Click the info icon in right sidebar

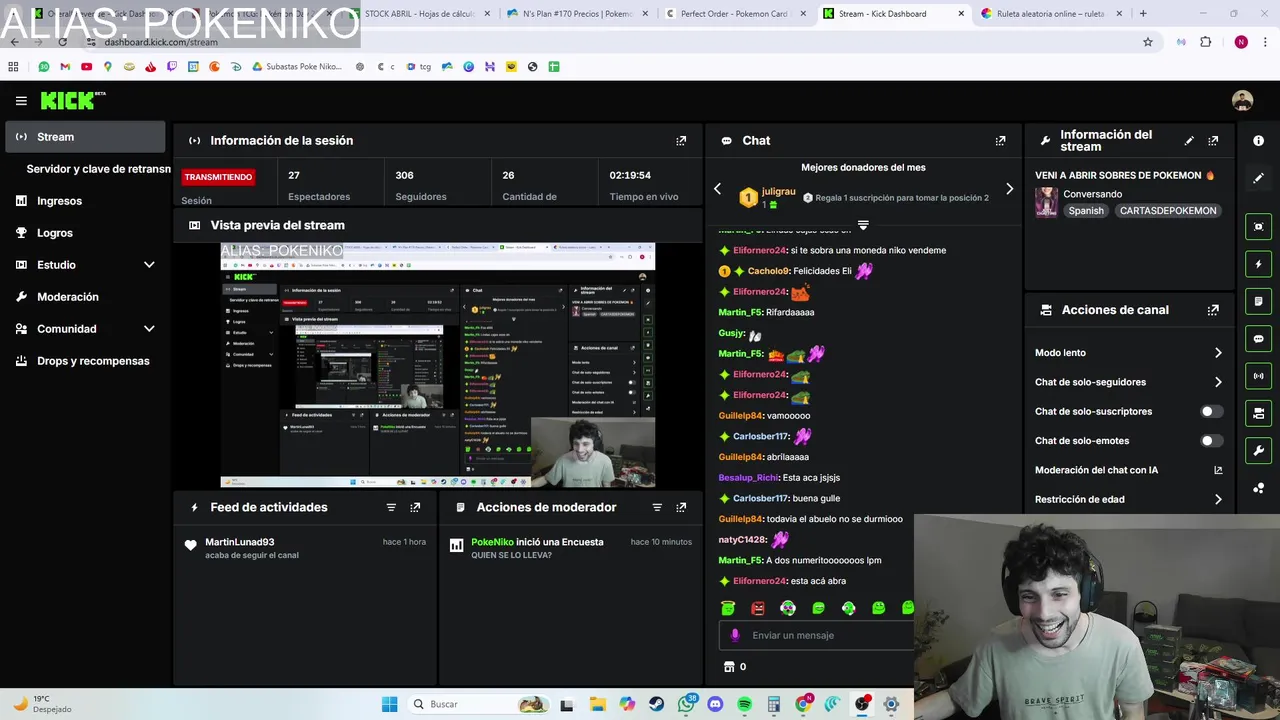(1258, 141)
